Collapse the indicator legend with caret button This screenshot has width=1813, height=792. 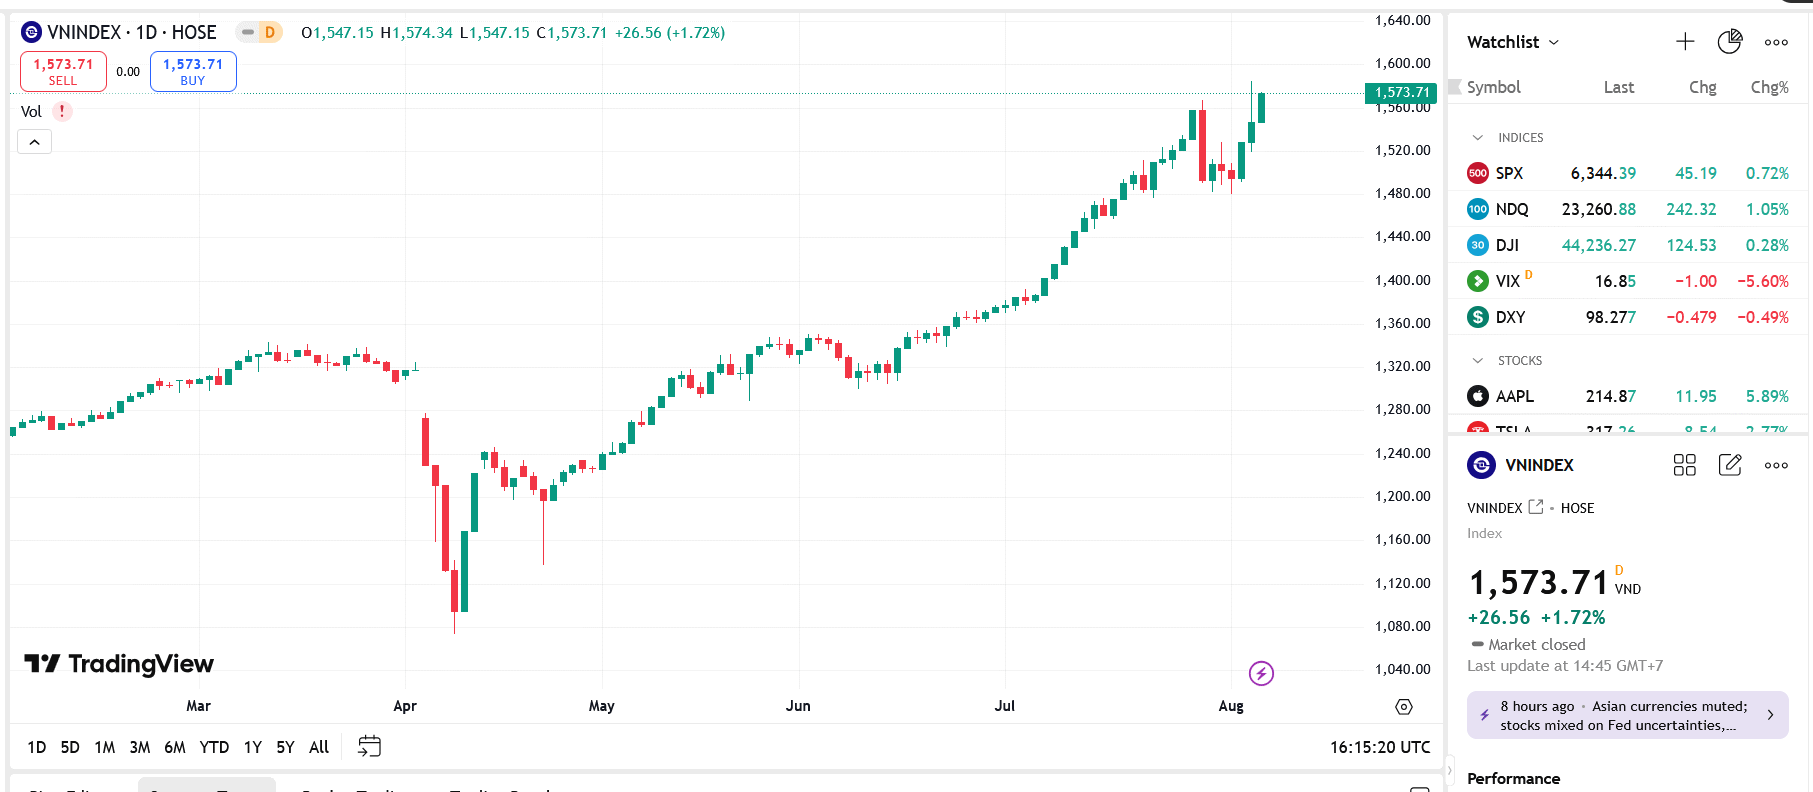(34, 142)
